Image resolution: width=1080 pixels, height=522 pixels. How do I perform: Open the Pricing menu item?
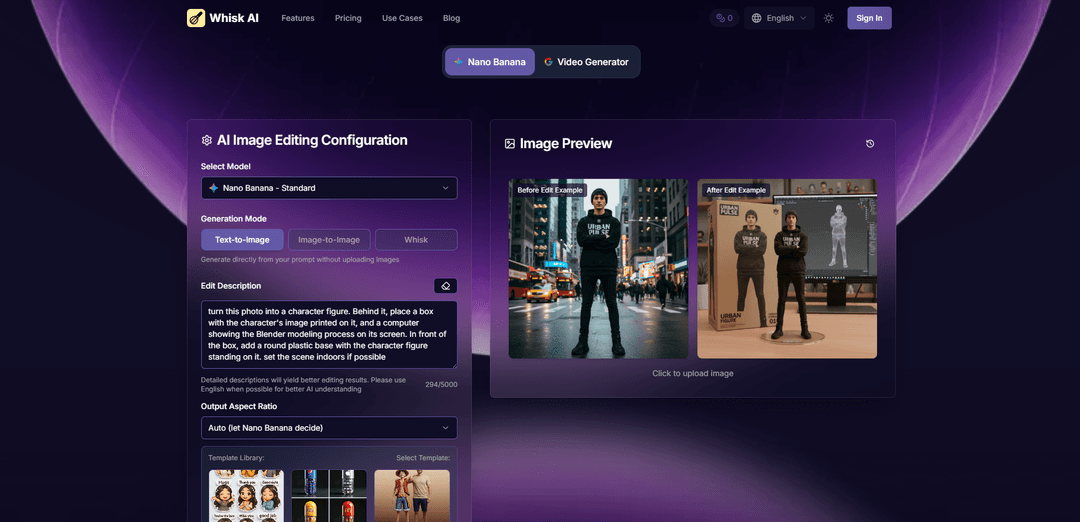click(348, 18)
